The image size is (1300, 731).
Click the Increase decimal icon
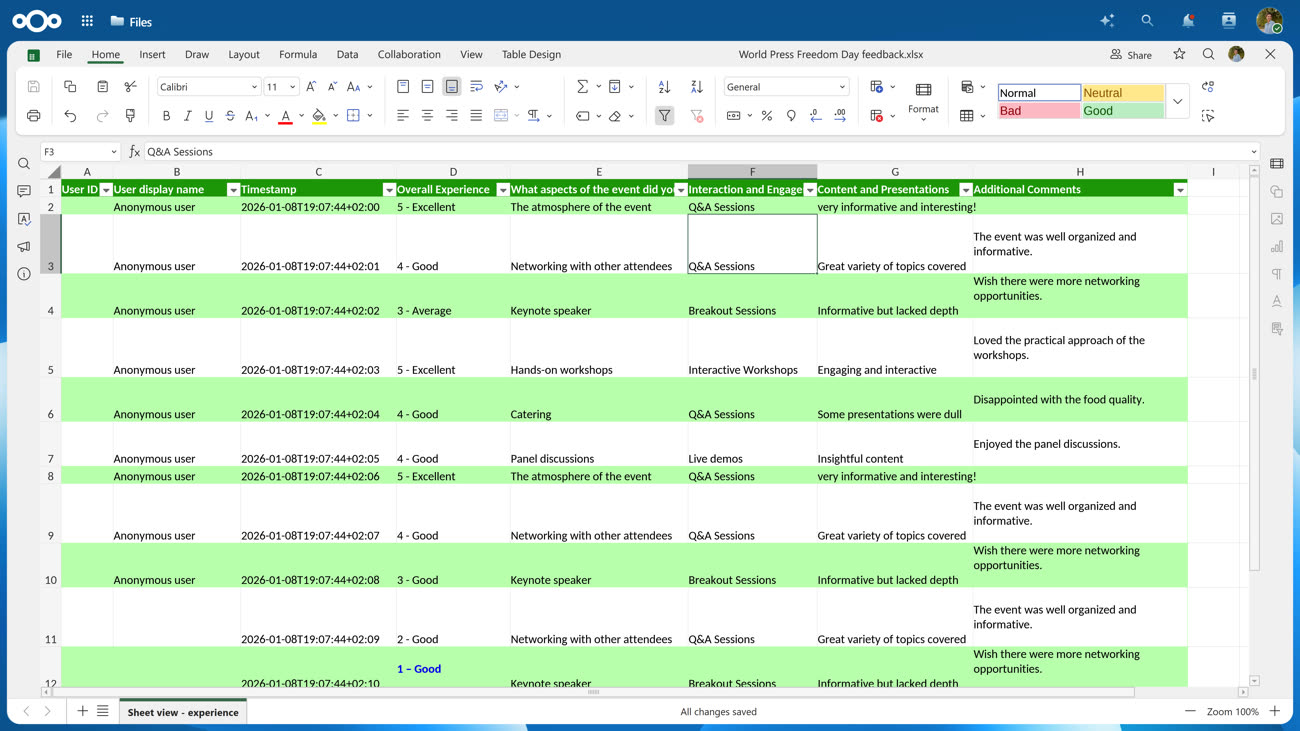pos(840,116)
